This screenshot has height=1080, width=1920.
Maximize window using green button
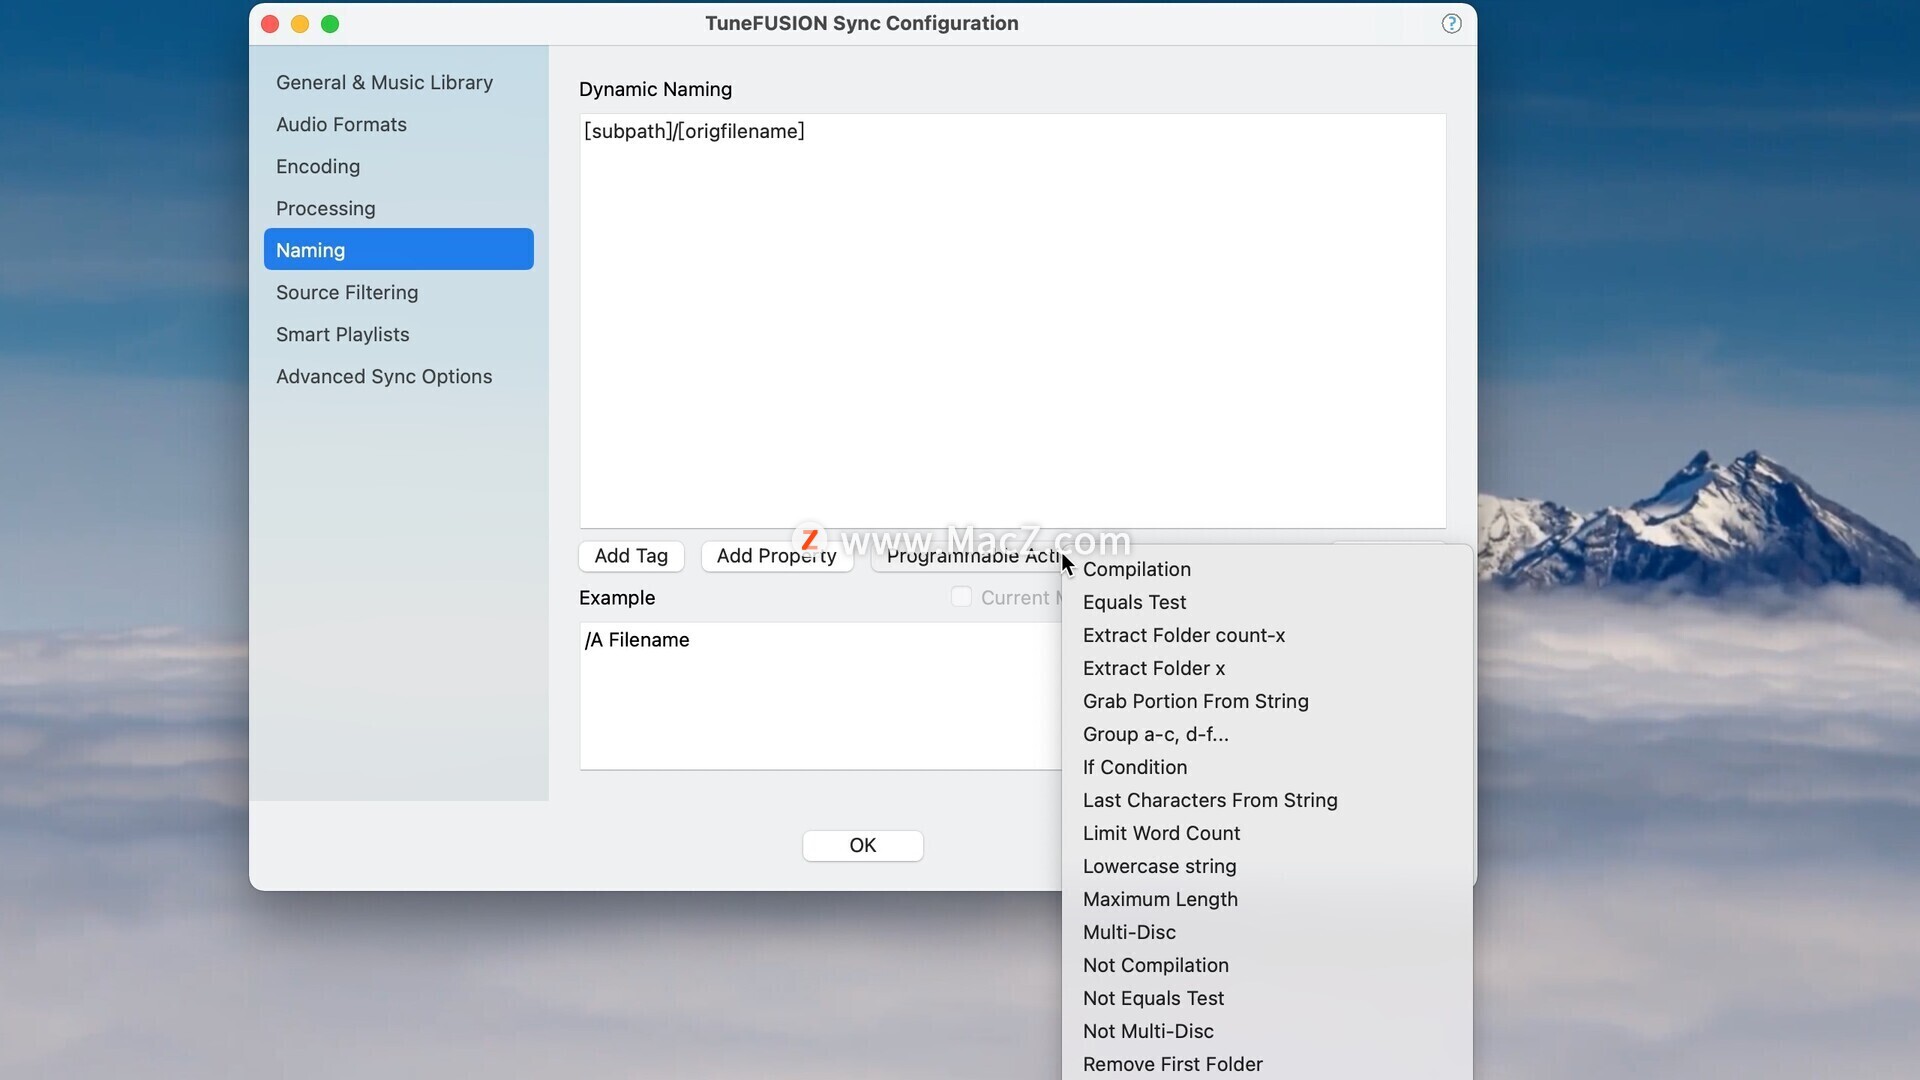(330, 24)
